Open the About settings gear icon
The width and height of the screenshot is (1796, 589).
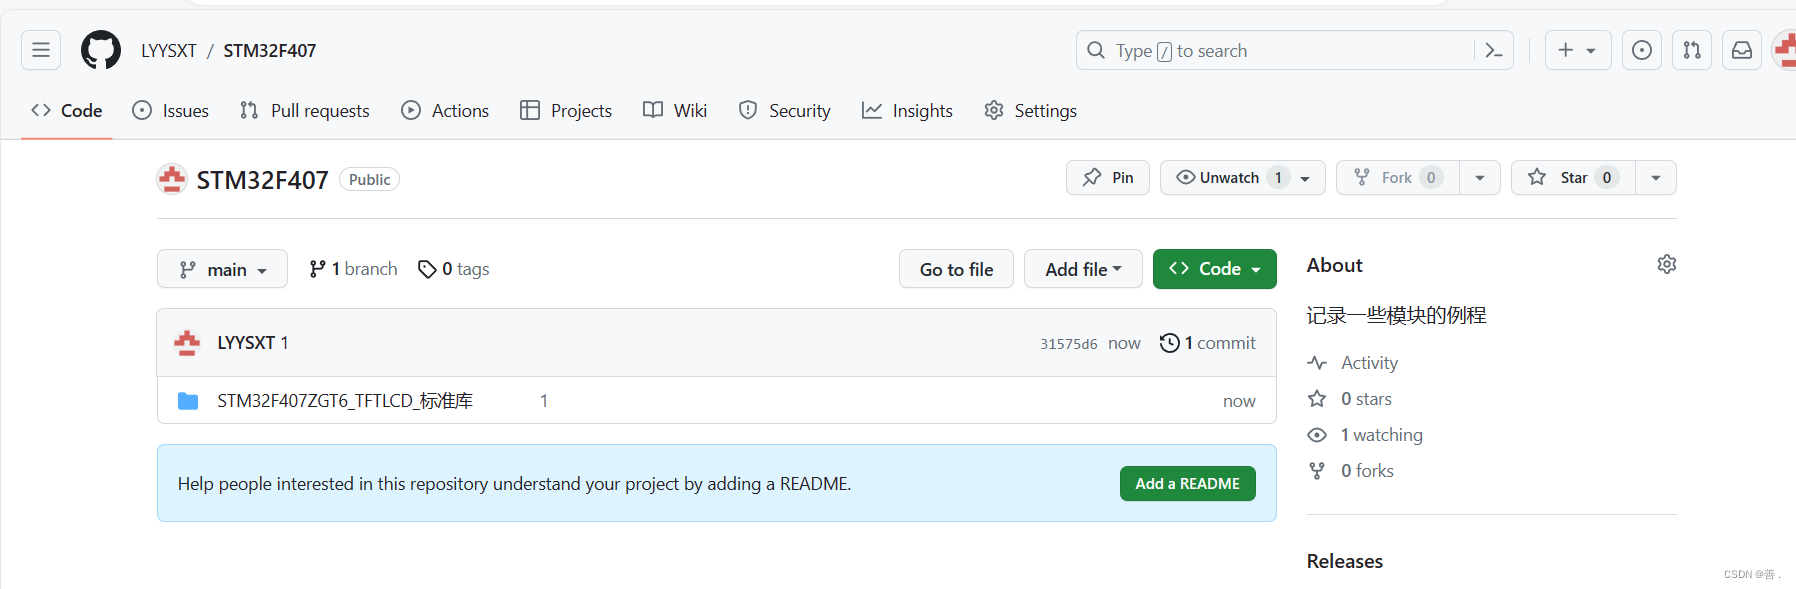pos(1666,264)
